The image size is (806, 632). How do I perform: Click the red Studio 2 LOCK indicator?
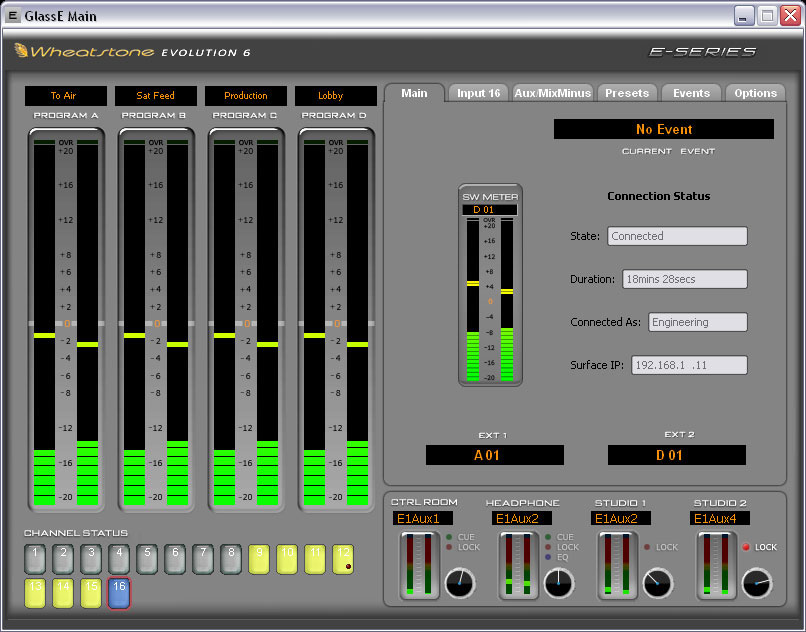click(746, 547)
